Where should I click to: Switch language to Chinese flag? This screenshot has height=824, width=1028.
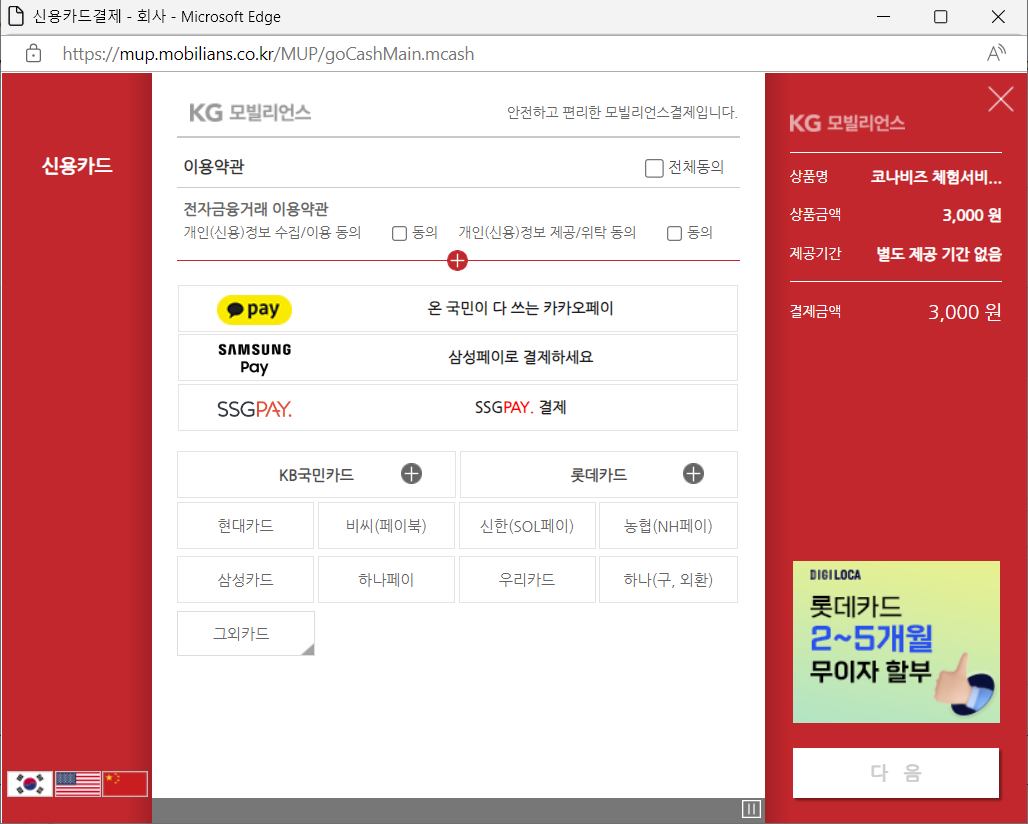pos(125,783)
